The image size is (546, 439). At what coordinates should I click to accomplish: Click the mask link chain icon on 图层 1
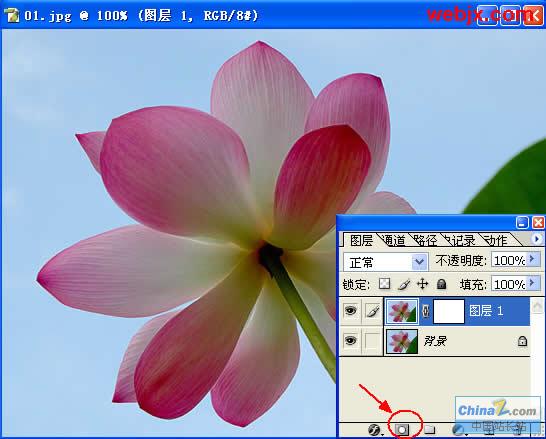[426, 311]
